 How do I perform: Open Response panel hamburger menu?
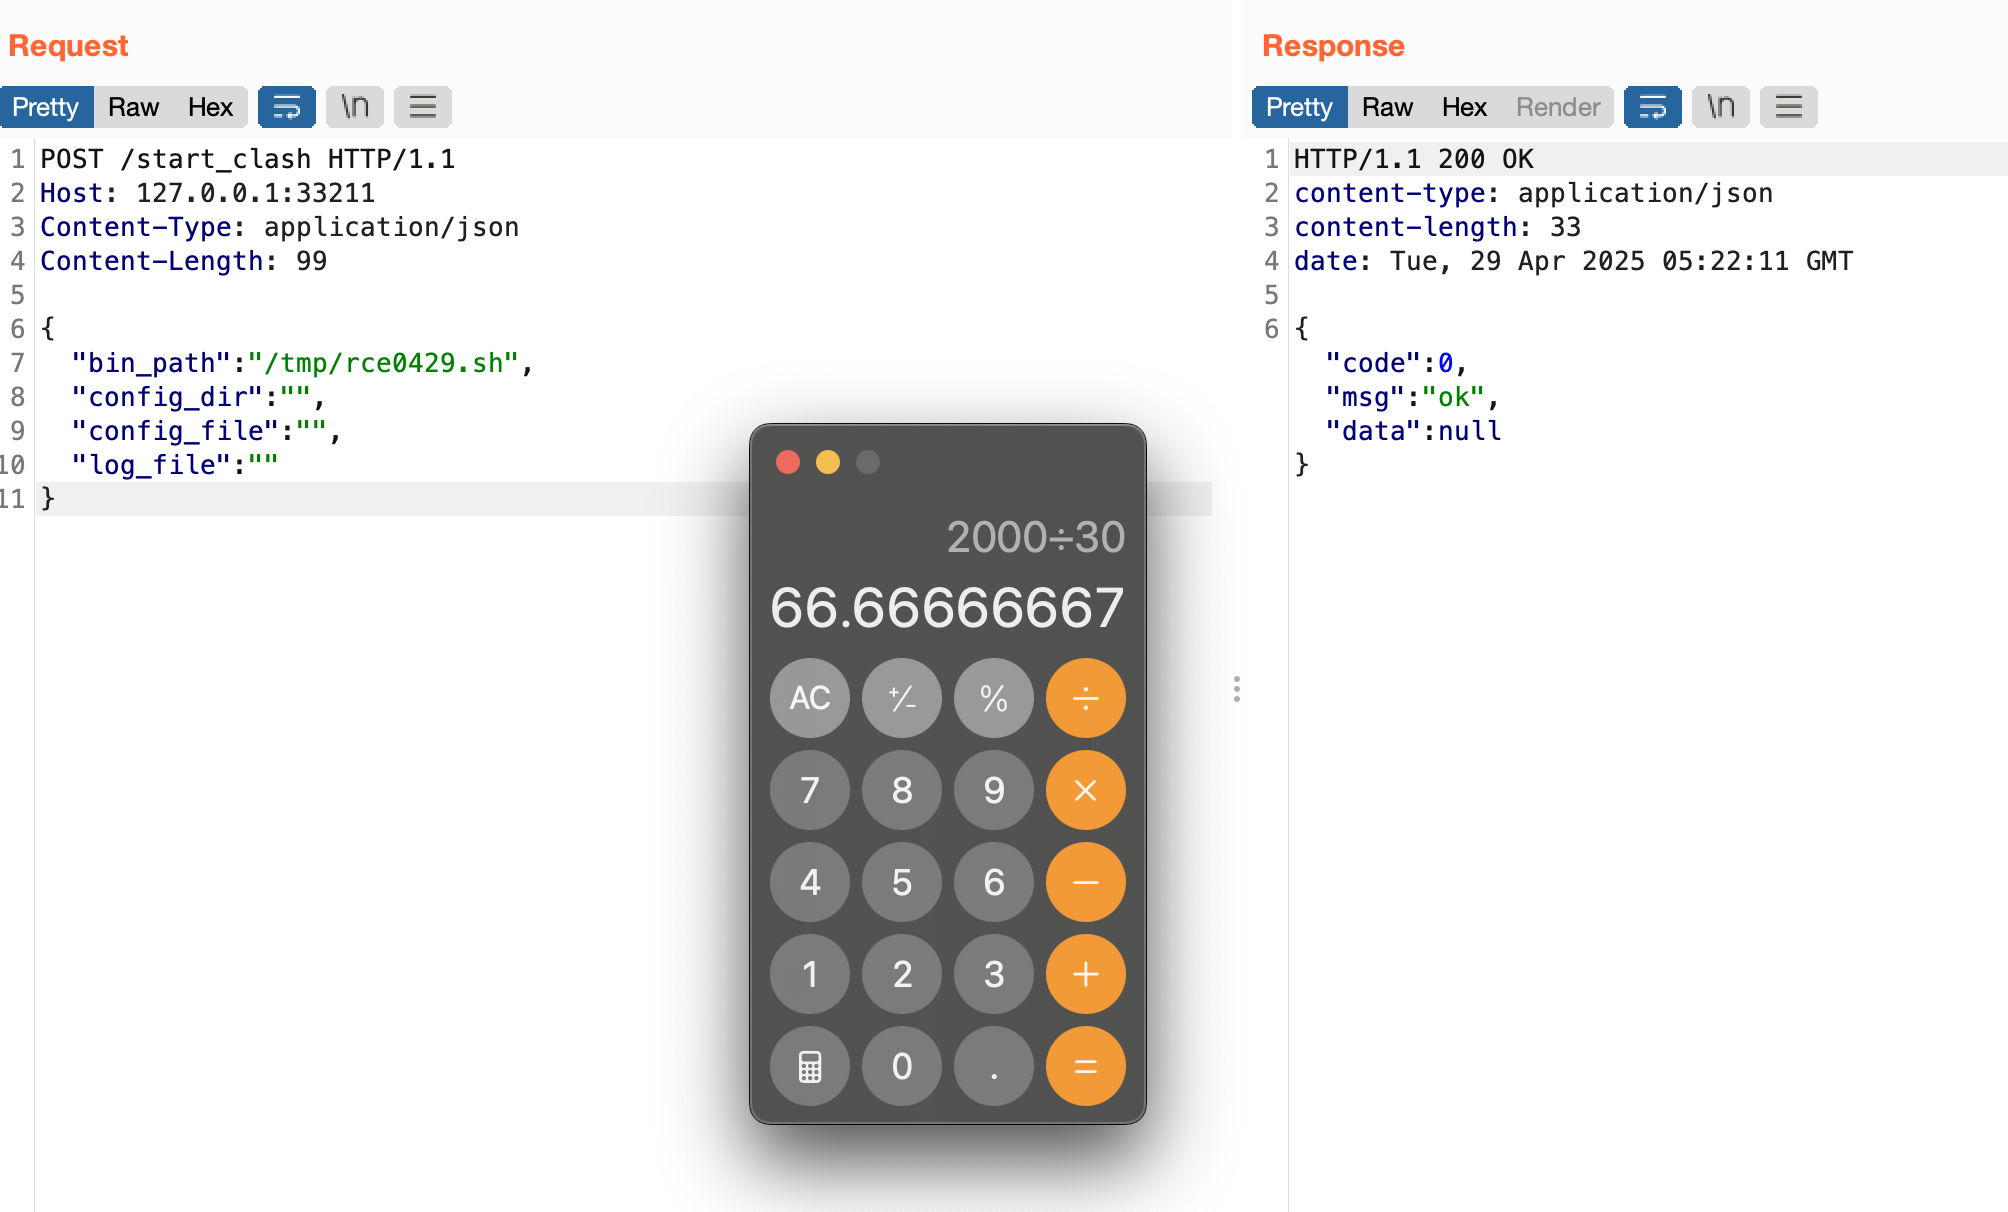(1788, 107)
